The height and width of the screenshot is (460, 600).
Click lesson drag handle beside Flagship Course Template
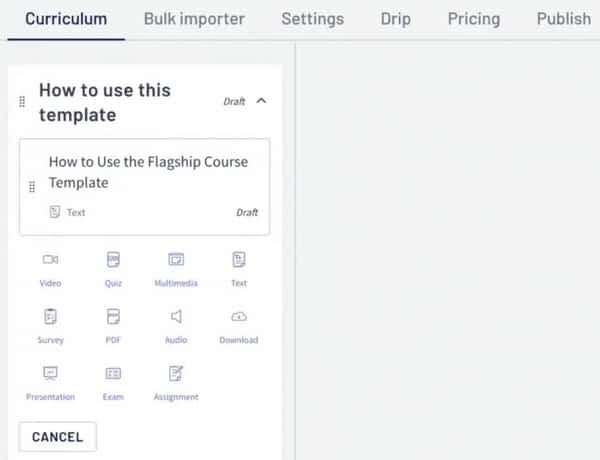(32, 187)
